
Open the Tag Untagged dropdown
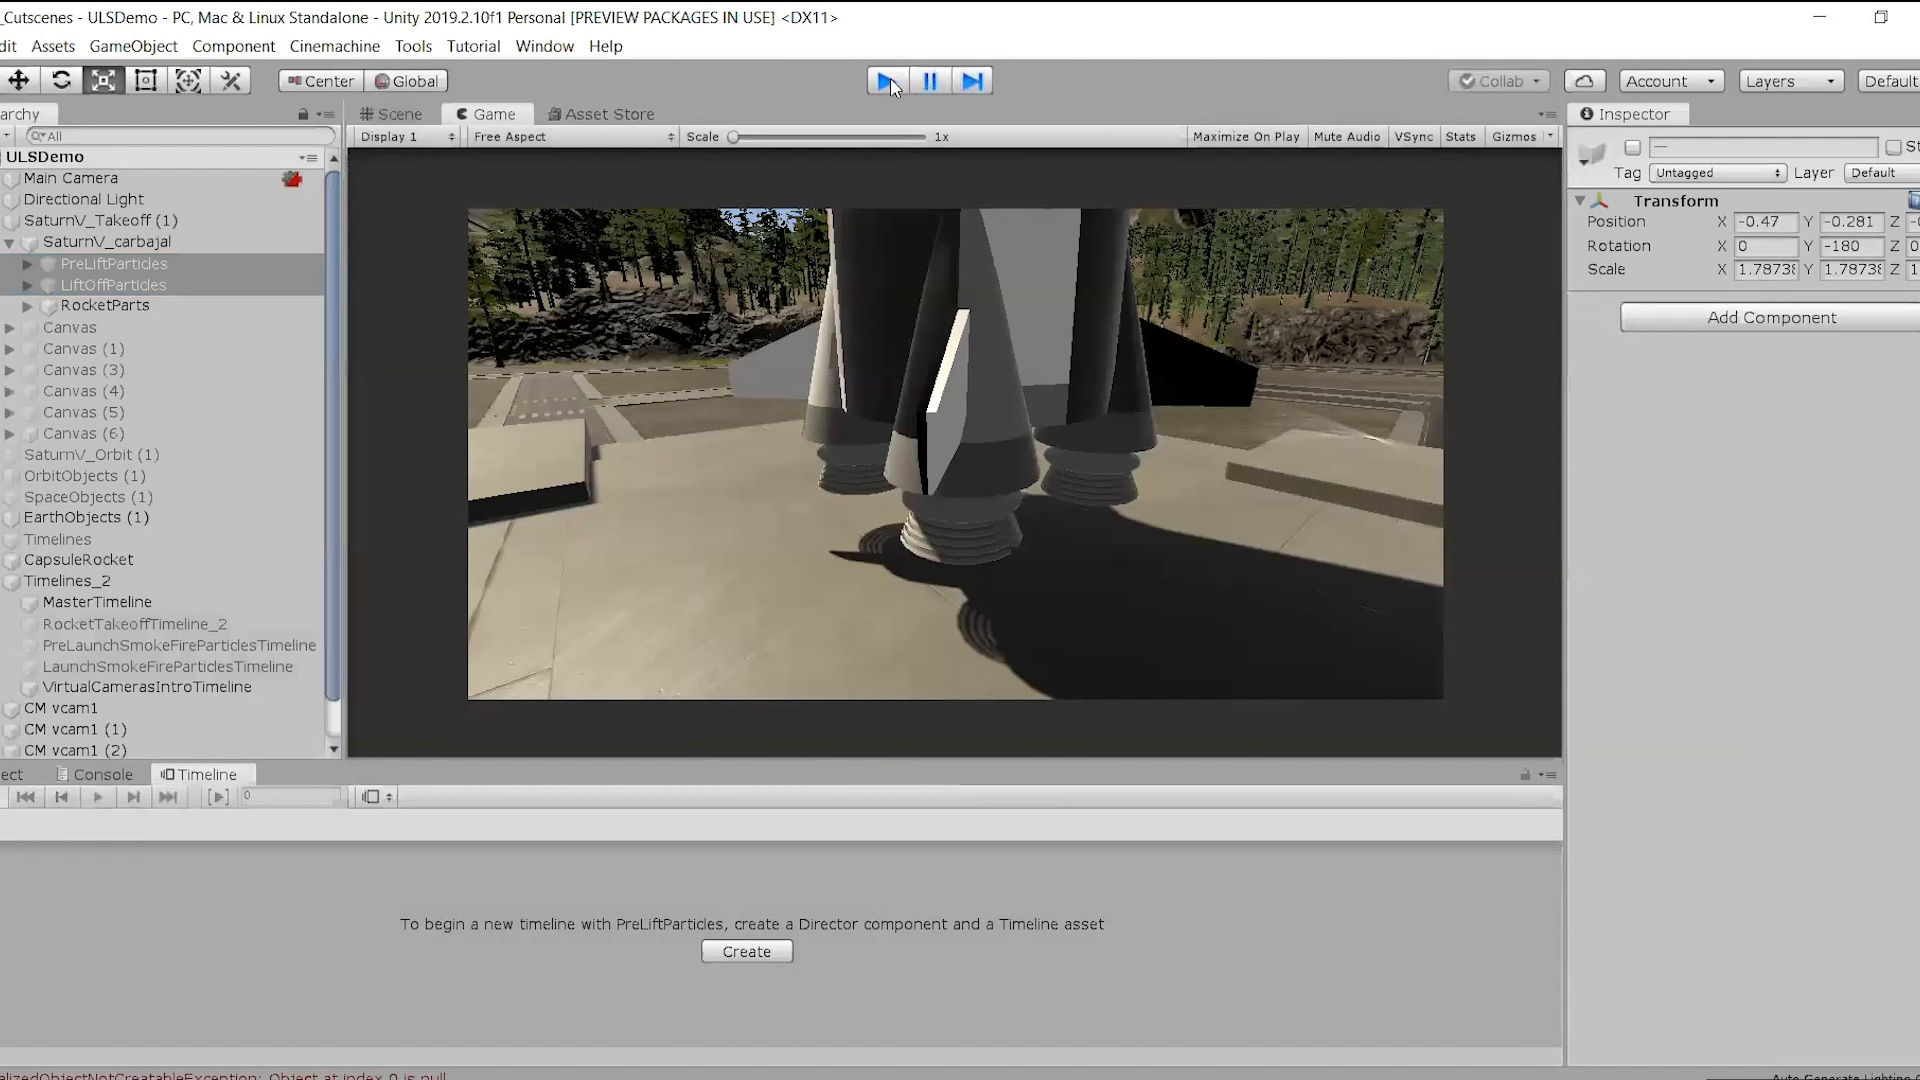[1717, 173]
